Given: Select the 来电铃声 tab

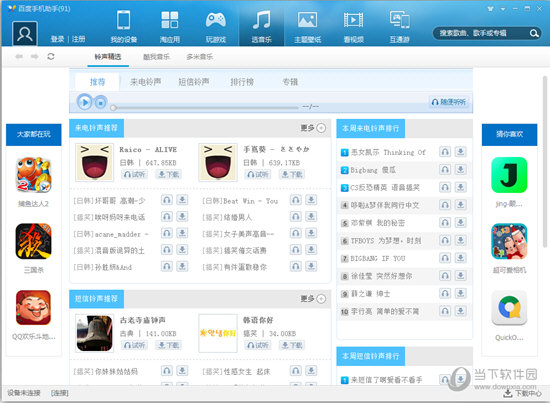Looking at the screenshot, I should [146, 82].
